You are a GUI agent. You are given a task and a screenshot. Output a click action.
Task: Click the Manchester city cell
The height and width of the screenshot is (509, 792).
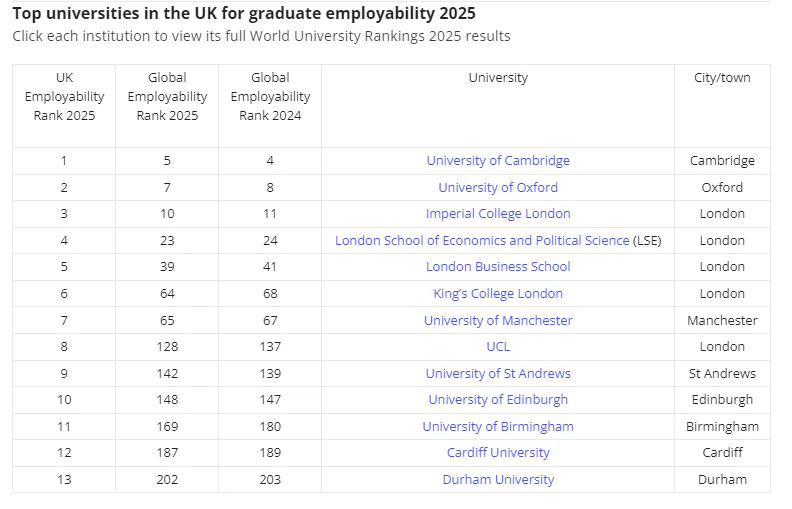[x=722, y=320]
